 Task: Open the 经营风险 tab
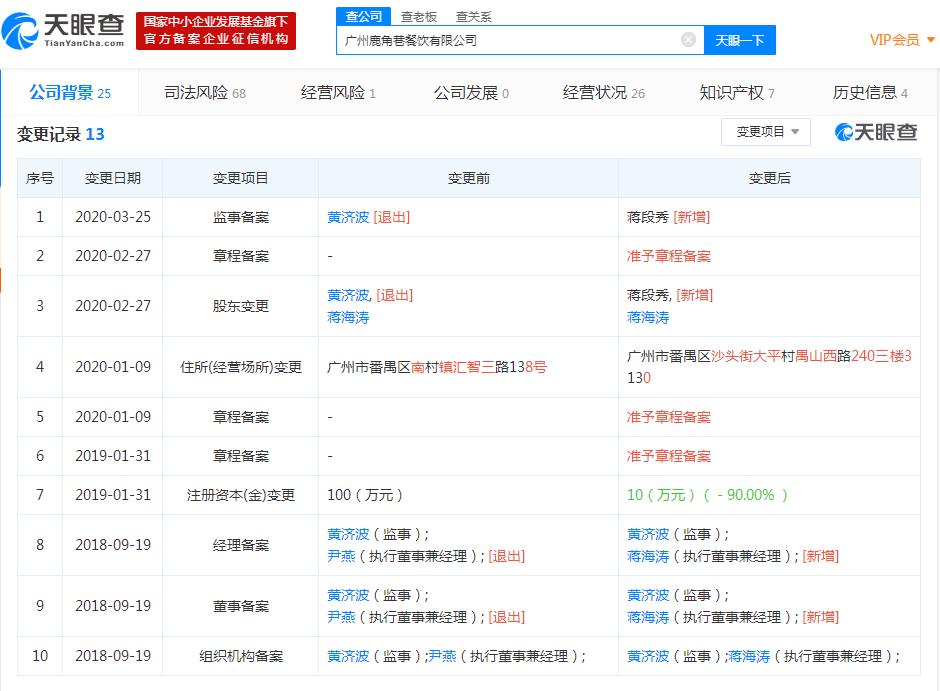tap(338, 93)
